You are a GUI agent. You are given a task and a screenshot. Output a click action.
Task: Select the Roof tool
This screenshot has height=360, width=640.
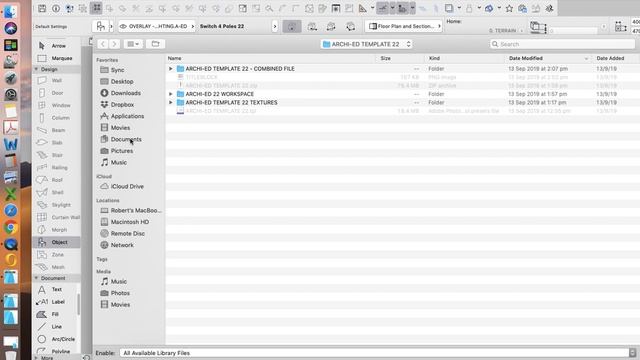click(56, 180)
